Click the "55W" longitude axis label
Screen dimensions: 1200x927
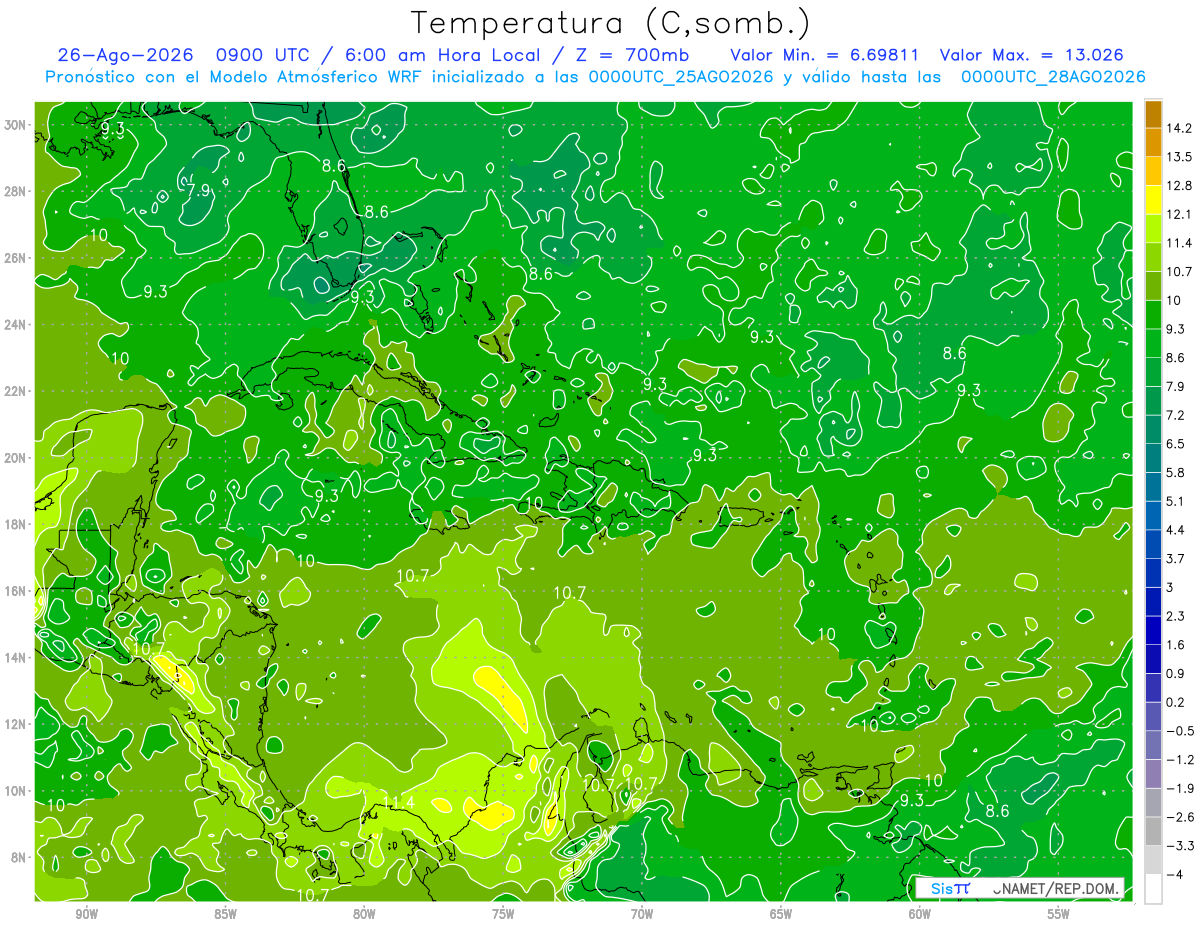coord(1059,914)
